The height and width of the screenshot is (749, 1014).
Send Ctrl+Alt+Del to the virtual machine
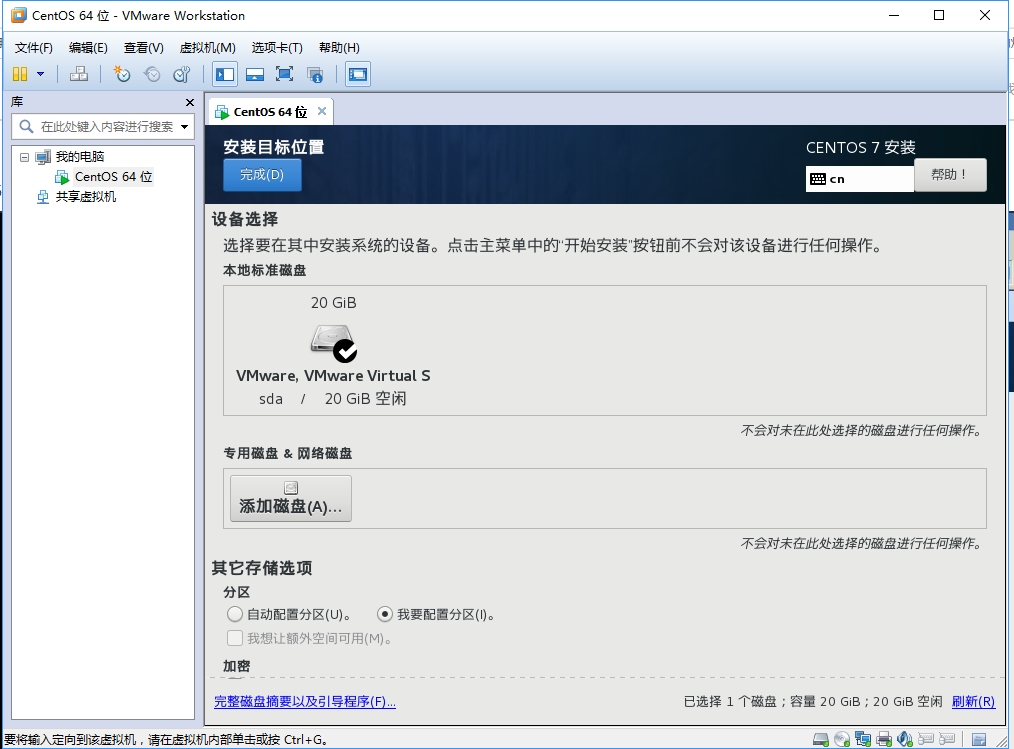tap(79, 74)
